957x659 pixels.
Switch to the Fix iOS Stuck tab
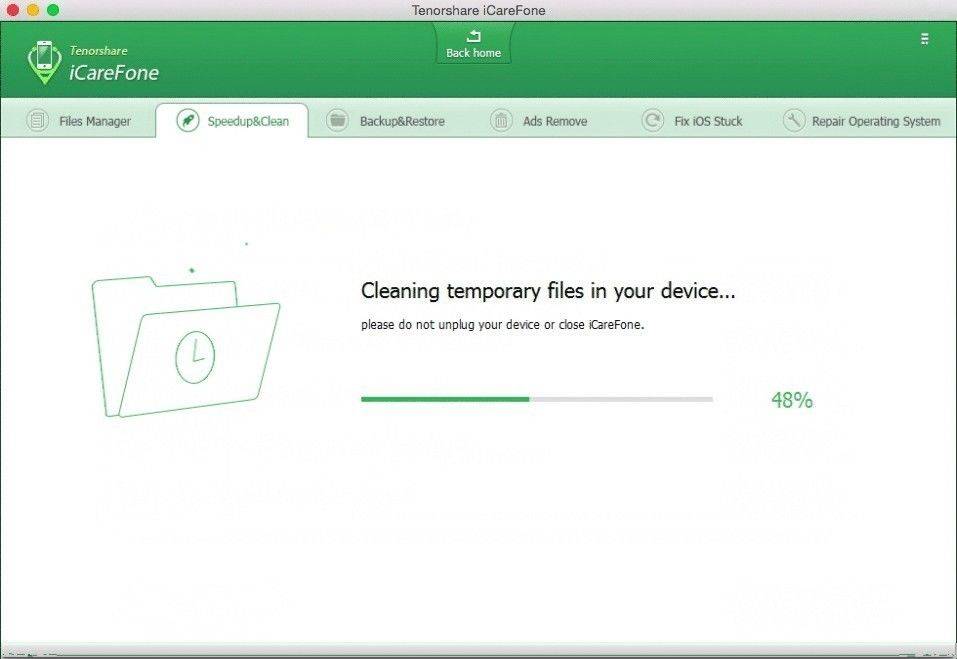pyautogui.click(x=692, y=121)
